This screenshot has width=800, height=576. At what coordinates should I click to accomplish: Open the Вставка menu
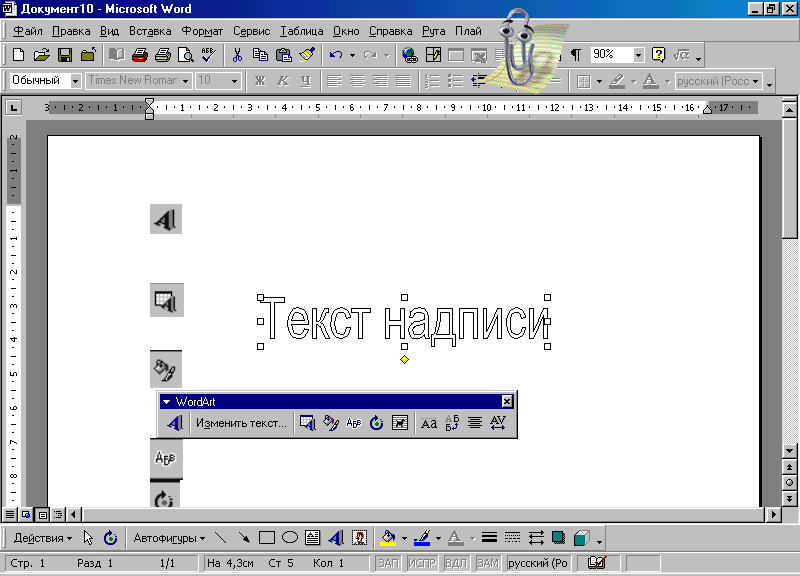click(x=150, y=31)
